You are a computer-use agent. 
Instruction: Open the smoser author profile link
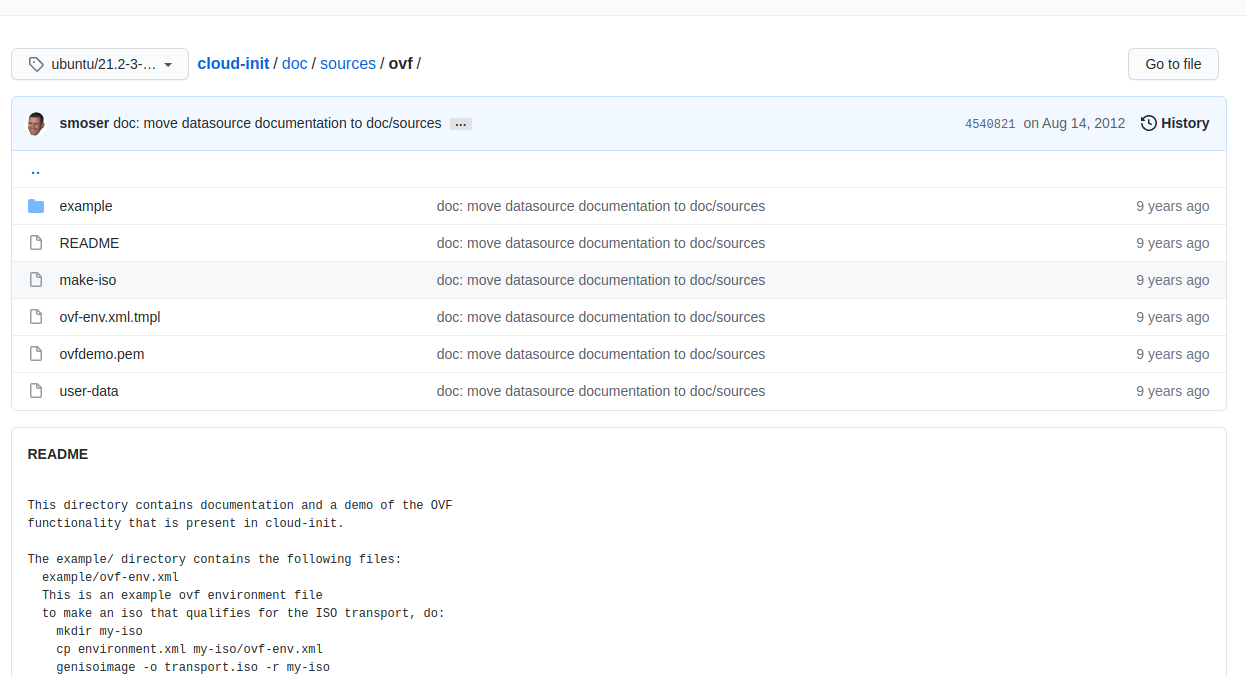[x=84, y=123]
